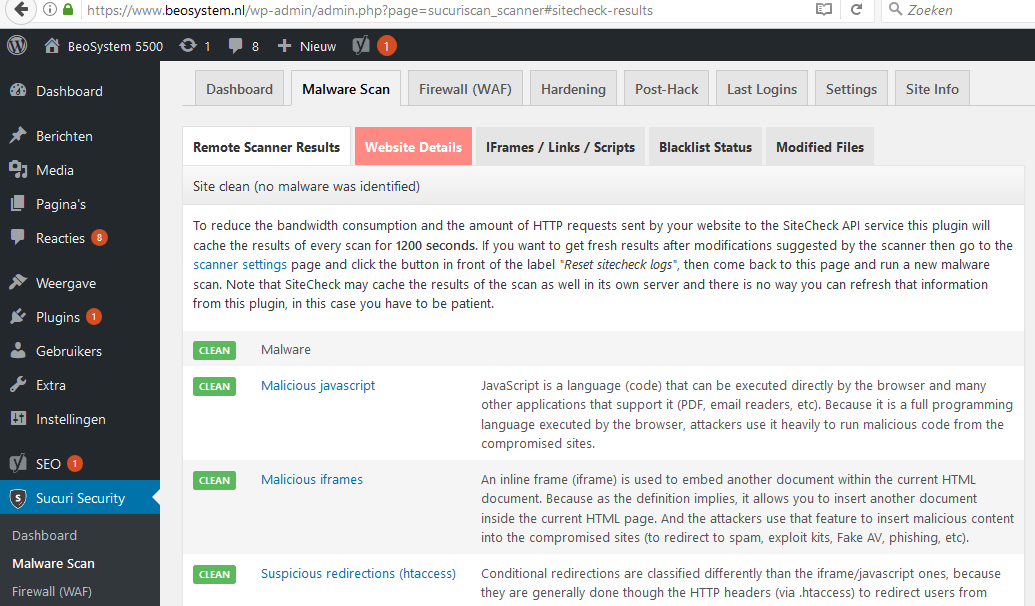The height and width of the screenshot is (606, 1035).
Task: Open the Post-Hack tab
Action: 666,88
